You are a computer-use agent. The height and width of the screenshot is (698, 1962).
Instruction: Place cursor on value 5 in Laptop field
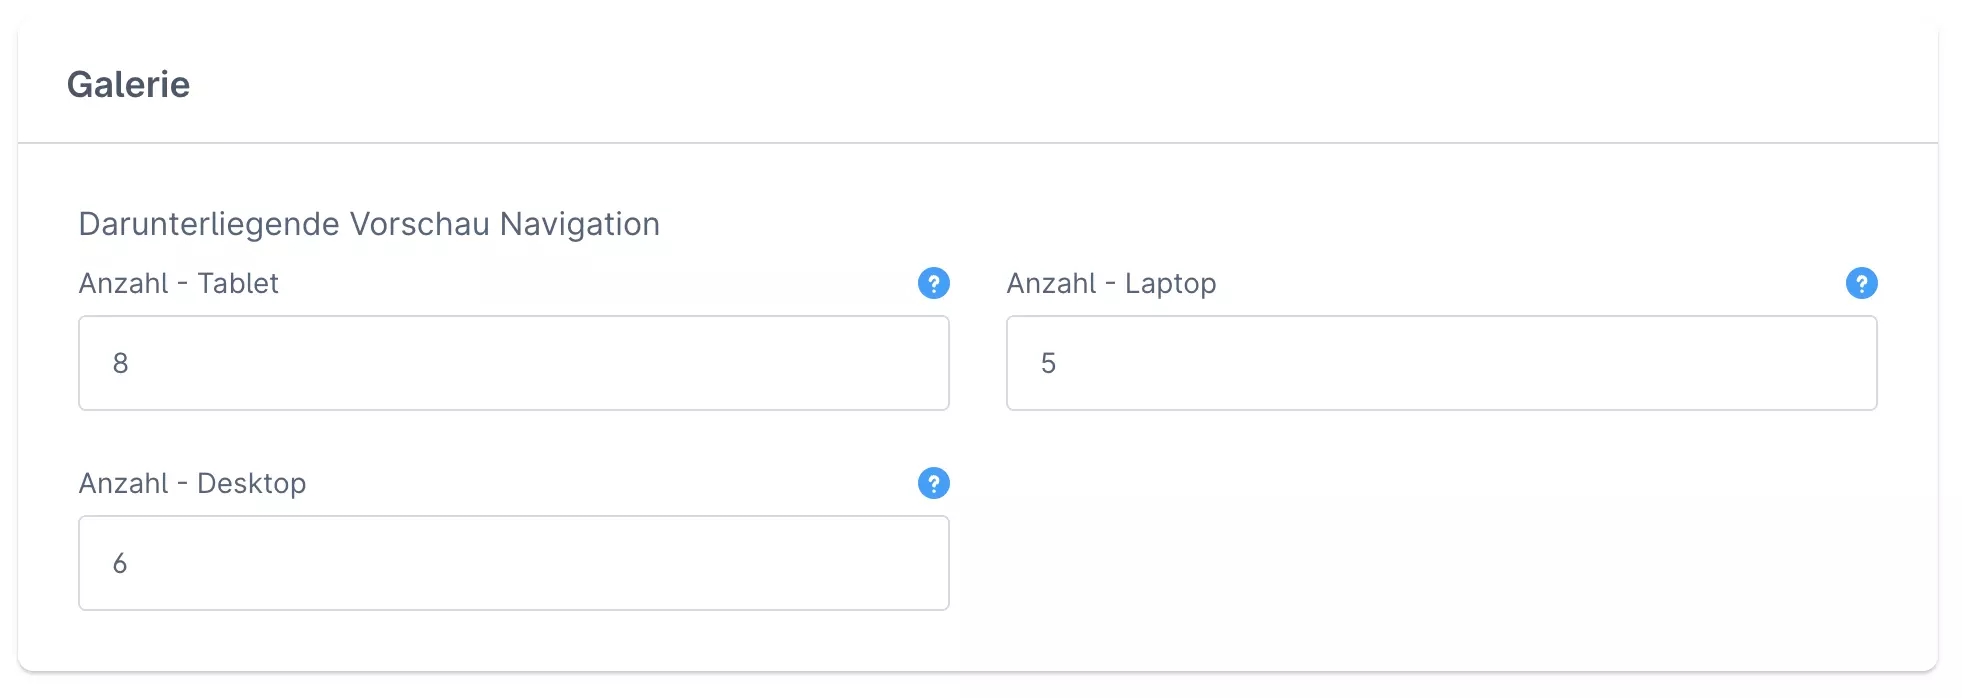tap(1048, 363)
